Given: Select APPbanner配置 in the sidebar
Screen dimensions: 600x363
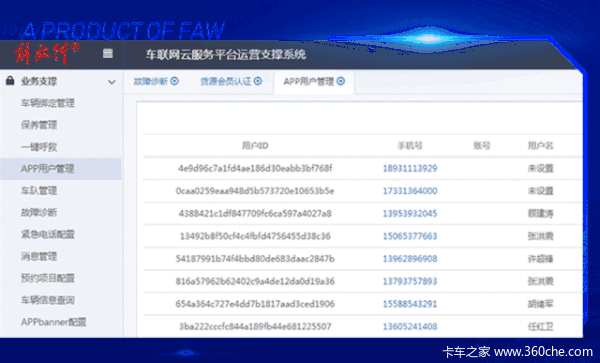Looking at the screenshot, I should click(x=54, y=322).
